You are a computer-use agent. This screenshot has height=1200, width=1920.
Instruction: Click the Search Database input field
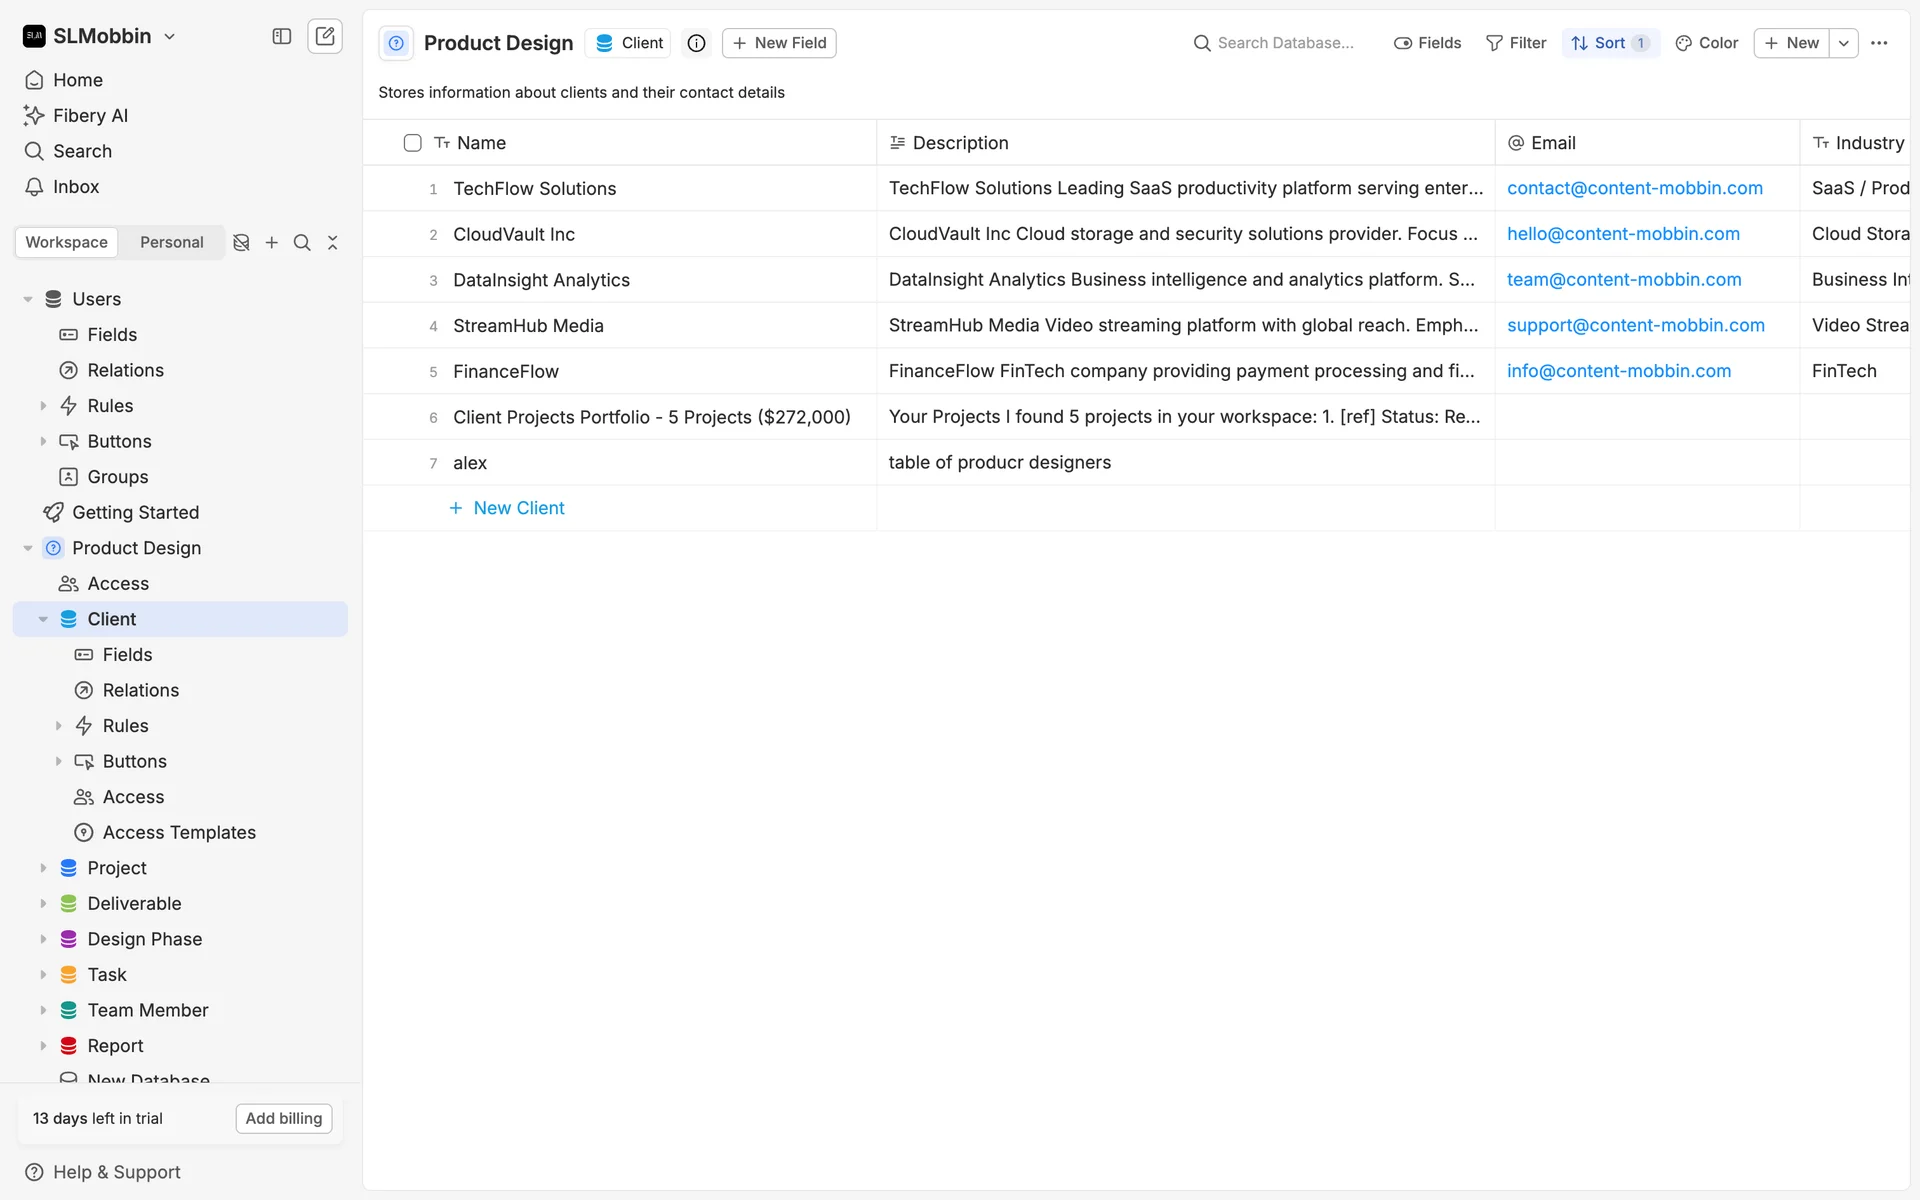click(x=1284, y=43)
